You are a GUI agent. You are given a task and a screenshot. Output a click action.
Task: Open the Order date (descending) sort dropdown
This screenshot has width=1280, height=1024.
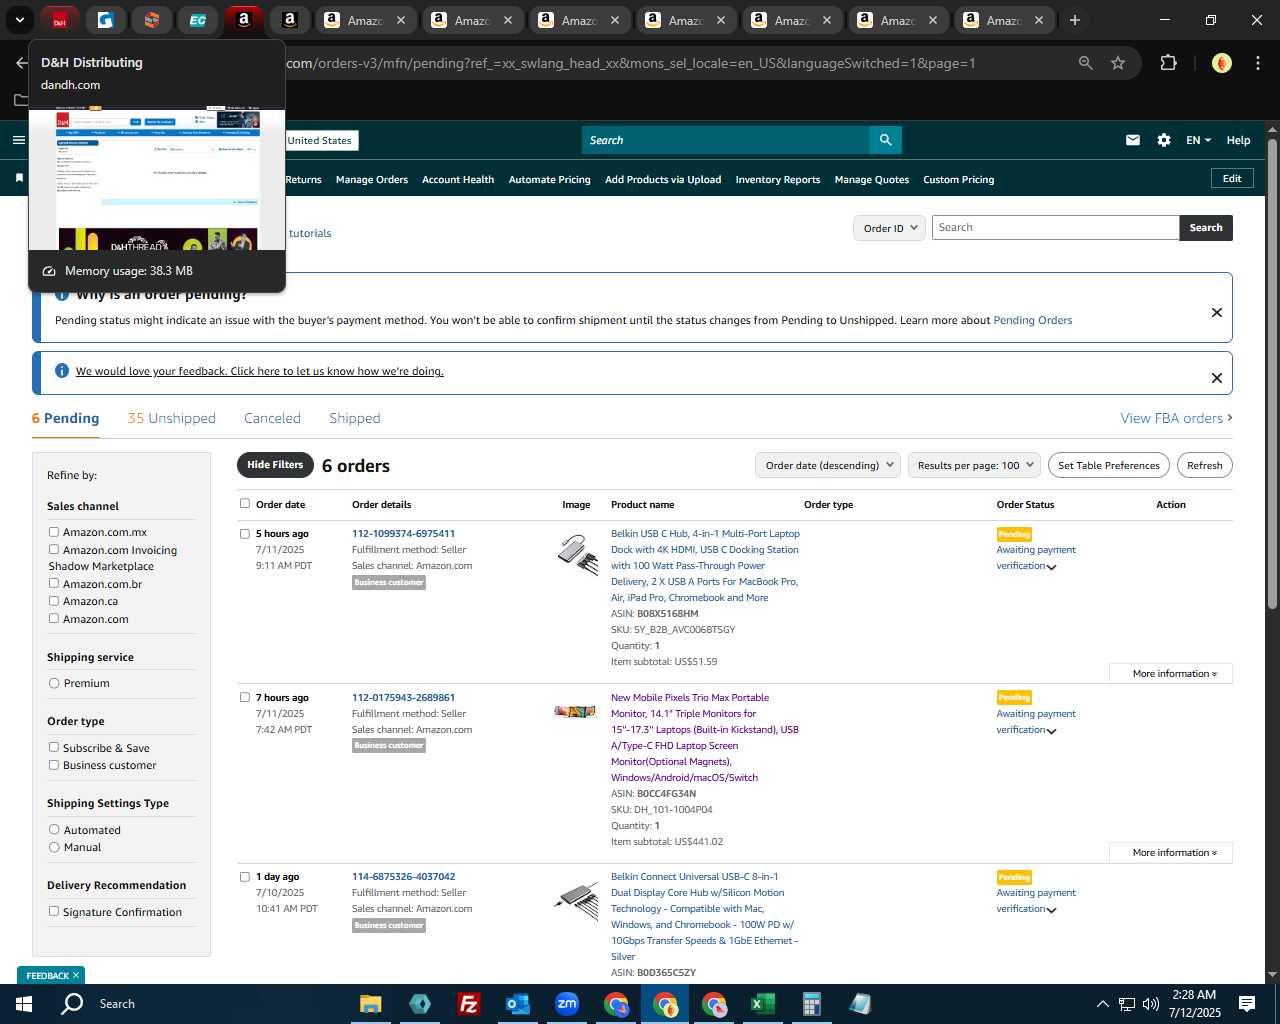tap(828, 465)
